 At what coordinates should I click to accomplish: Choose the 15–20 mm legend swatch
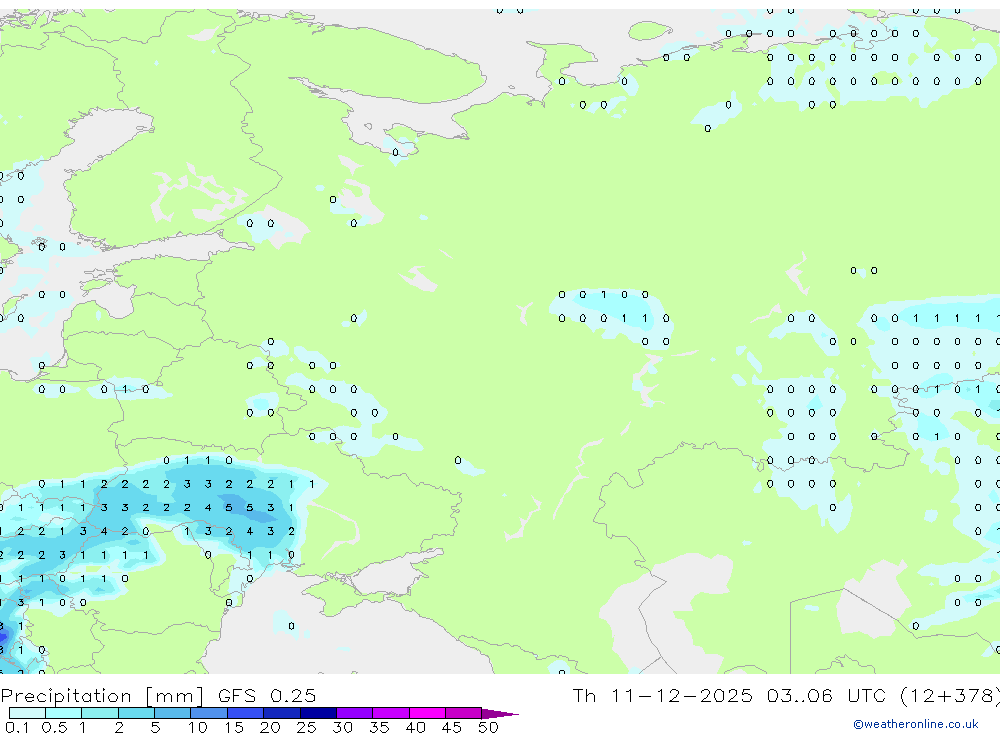point(246,713)
